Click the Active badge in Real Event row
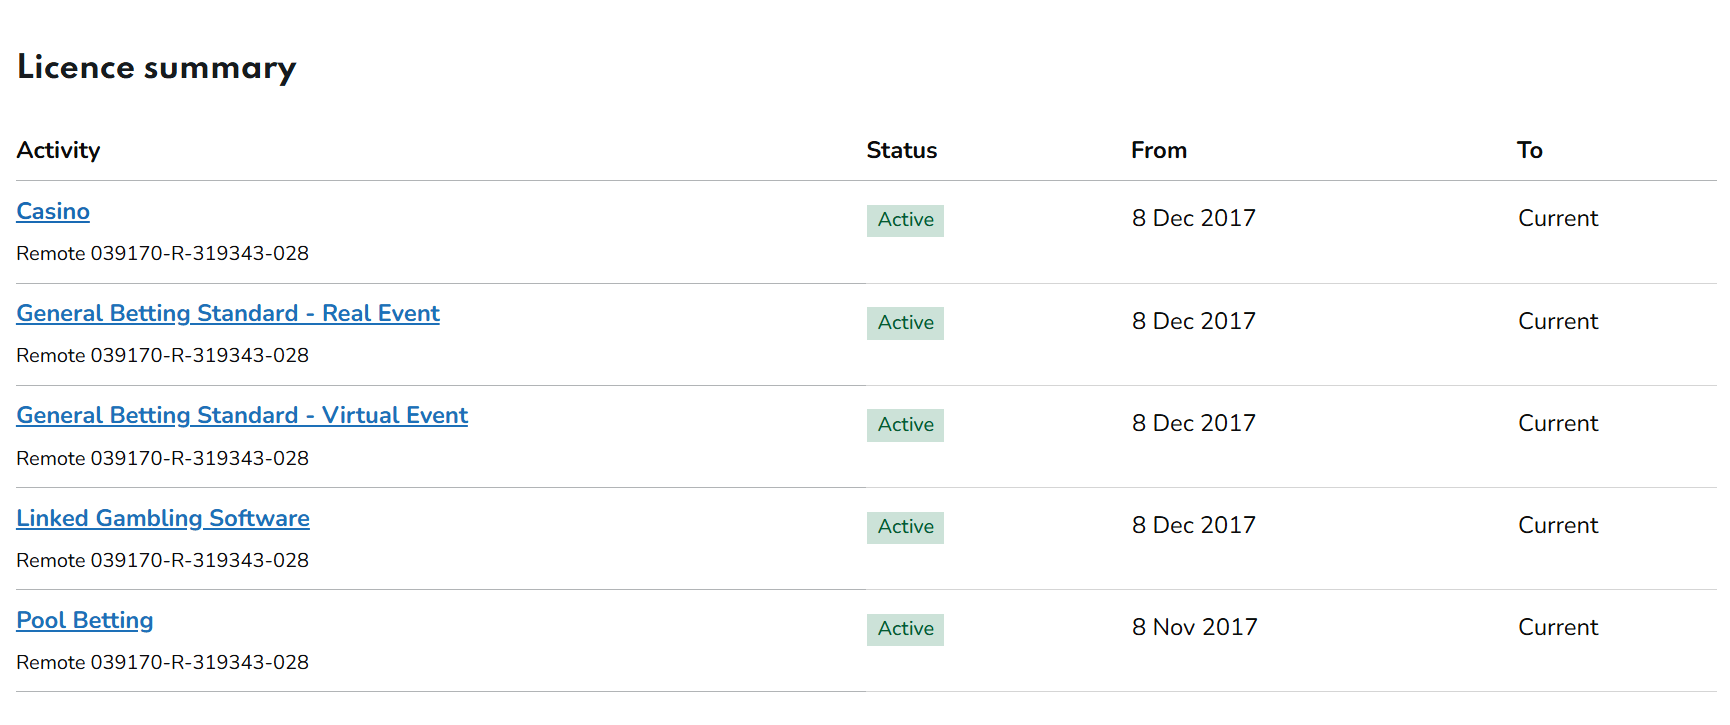 click(905, 323)
